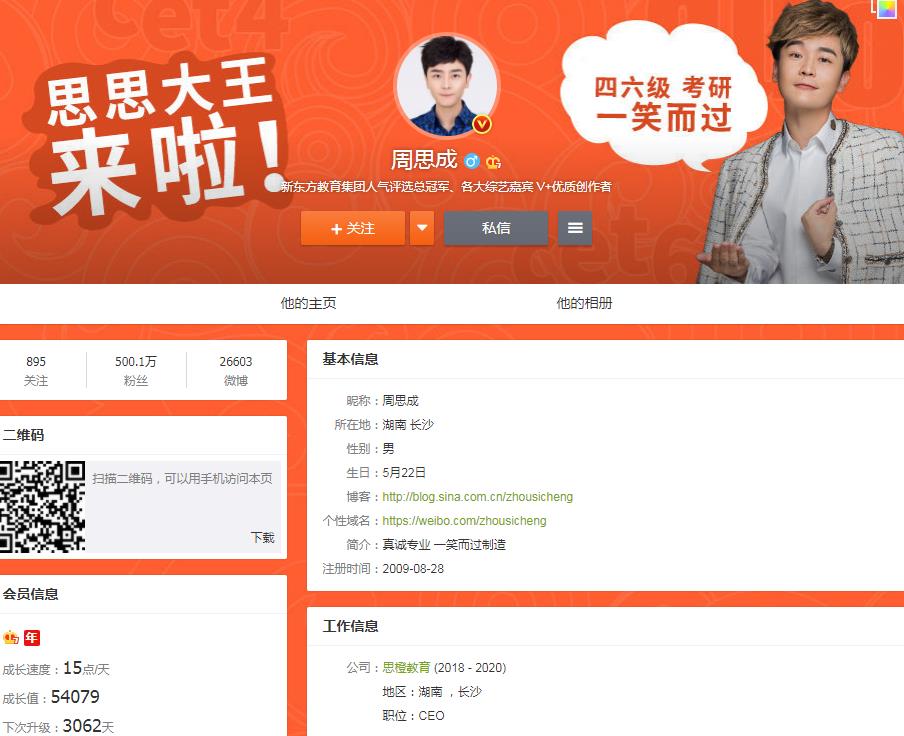
Task: Open the blog.sina.com.cn/zhousicheng link
Action: click(477, 497)
